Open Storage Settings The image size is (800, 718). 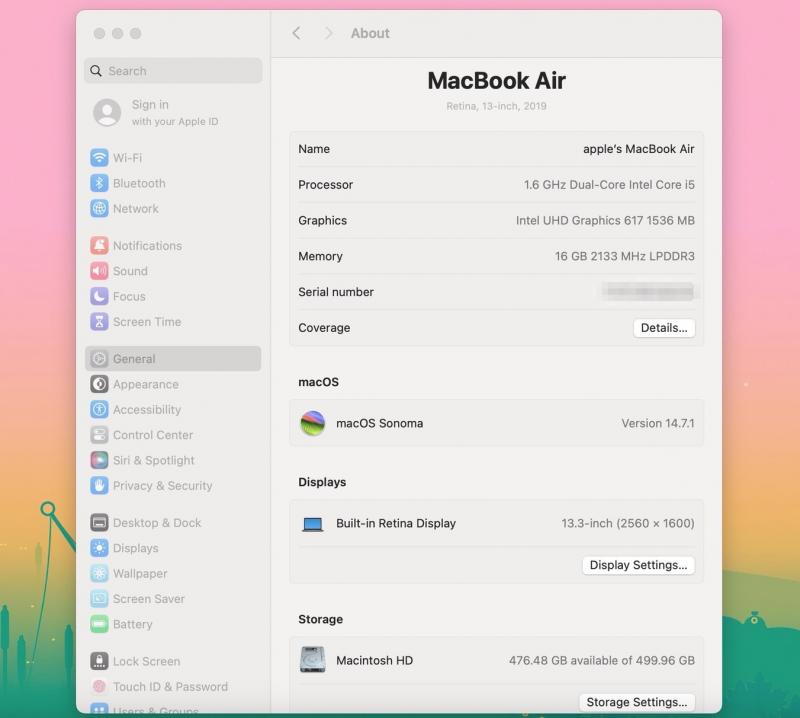637,702
